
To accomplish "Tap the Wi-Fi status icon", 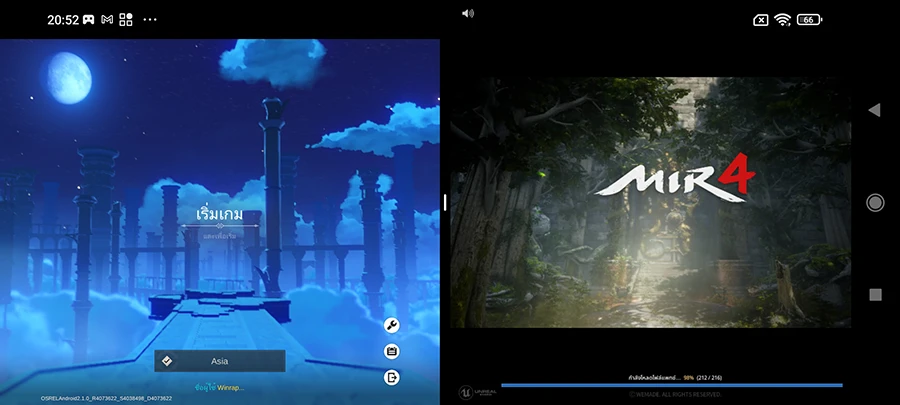I will tap(782, 20).
